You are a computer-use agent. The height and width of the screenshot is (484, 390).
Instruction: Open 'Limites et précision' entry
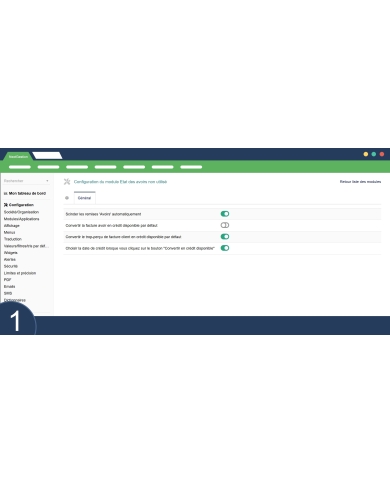pyautogui.click(x=20, y=273)
